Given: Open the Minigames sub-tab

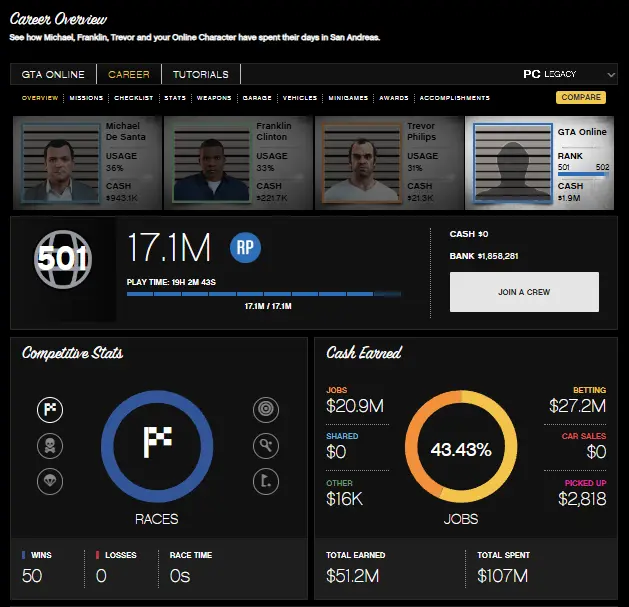Looking at the screenshot, I should 348,98.
